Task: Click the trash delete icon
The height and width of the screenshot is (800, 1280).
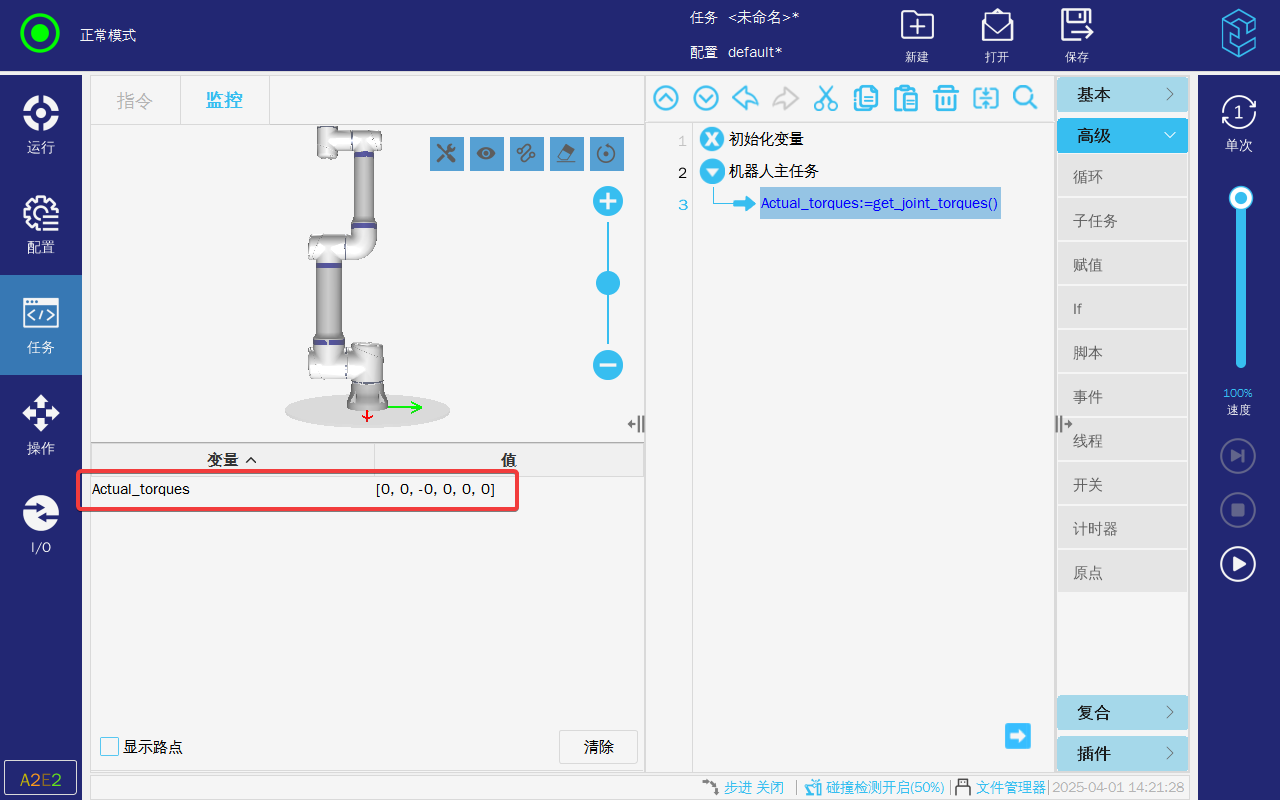Action: (x=945, y=98)
